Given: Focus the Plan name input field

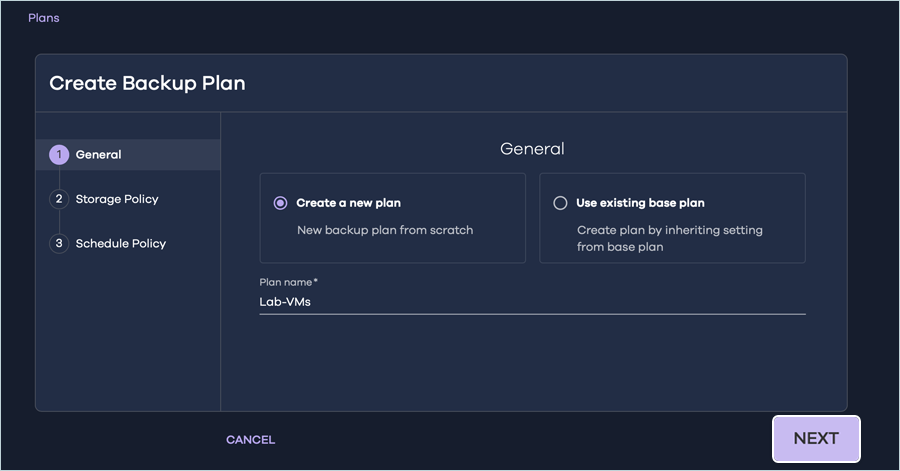Looking at the screenshot, I should pos(532,301).
